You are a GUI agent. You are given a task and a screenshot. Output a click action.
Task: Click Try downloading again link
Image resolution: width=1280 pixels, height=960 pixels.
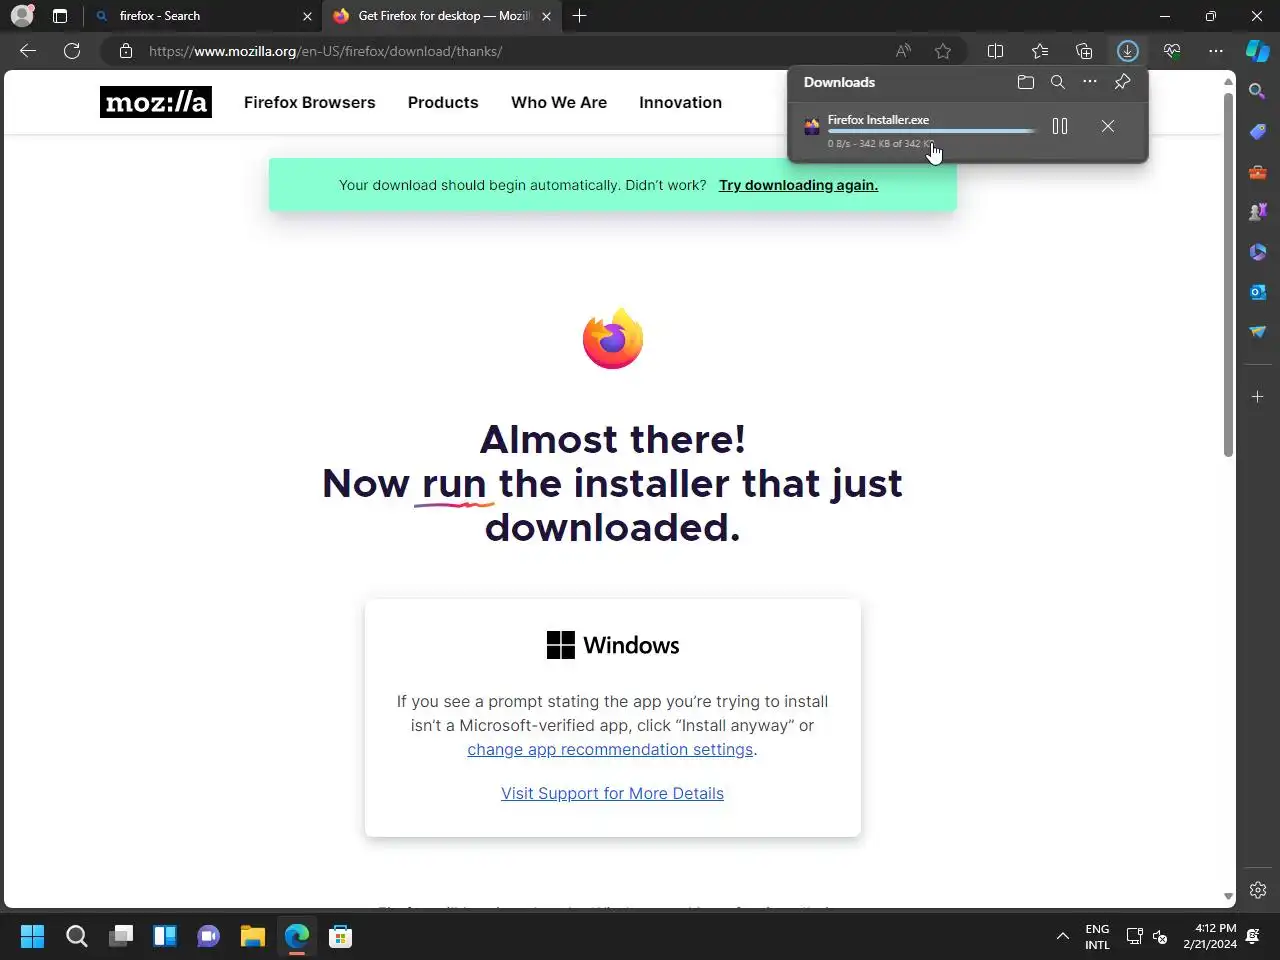coord(798,185)
